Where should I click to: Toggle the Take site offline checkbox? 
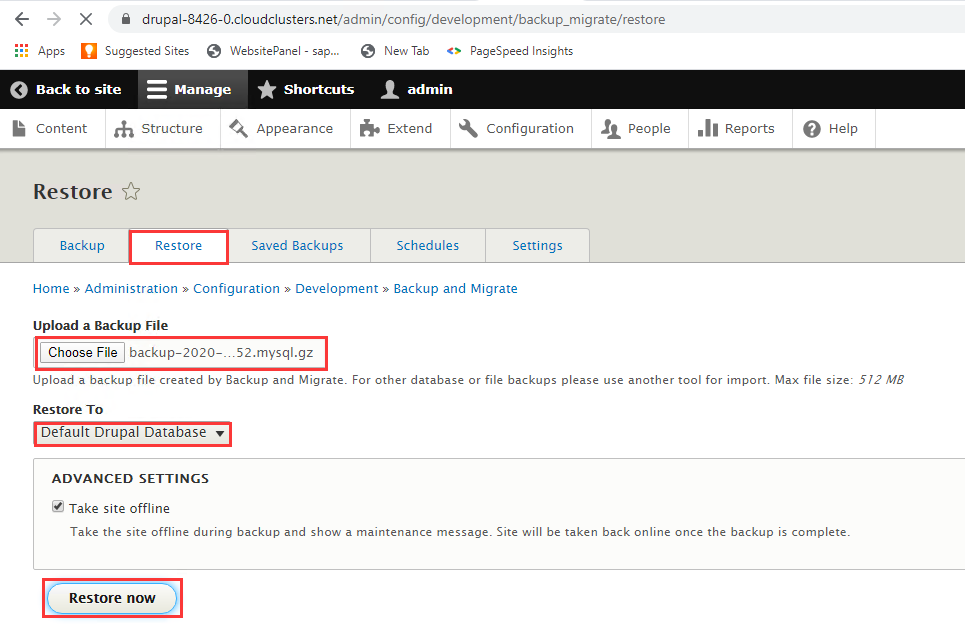(58, 508)
